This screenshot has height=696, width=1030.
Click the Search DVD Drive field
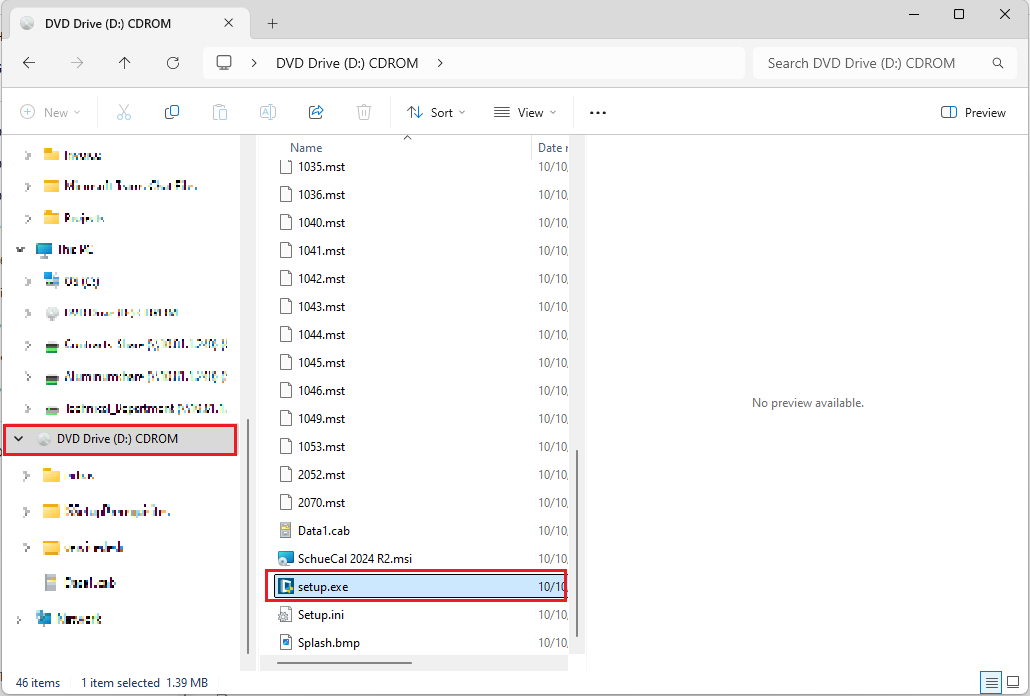point(870,63)
